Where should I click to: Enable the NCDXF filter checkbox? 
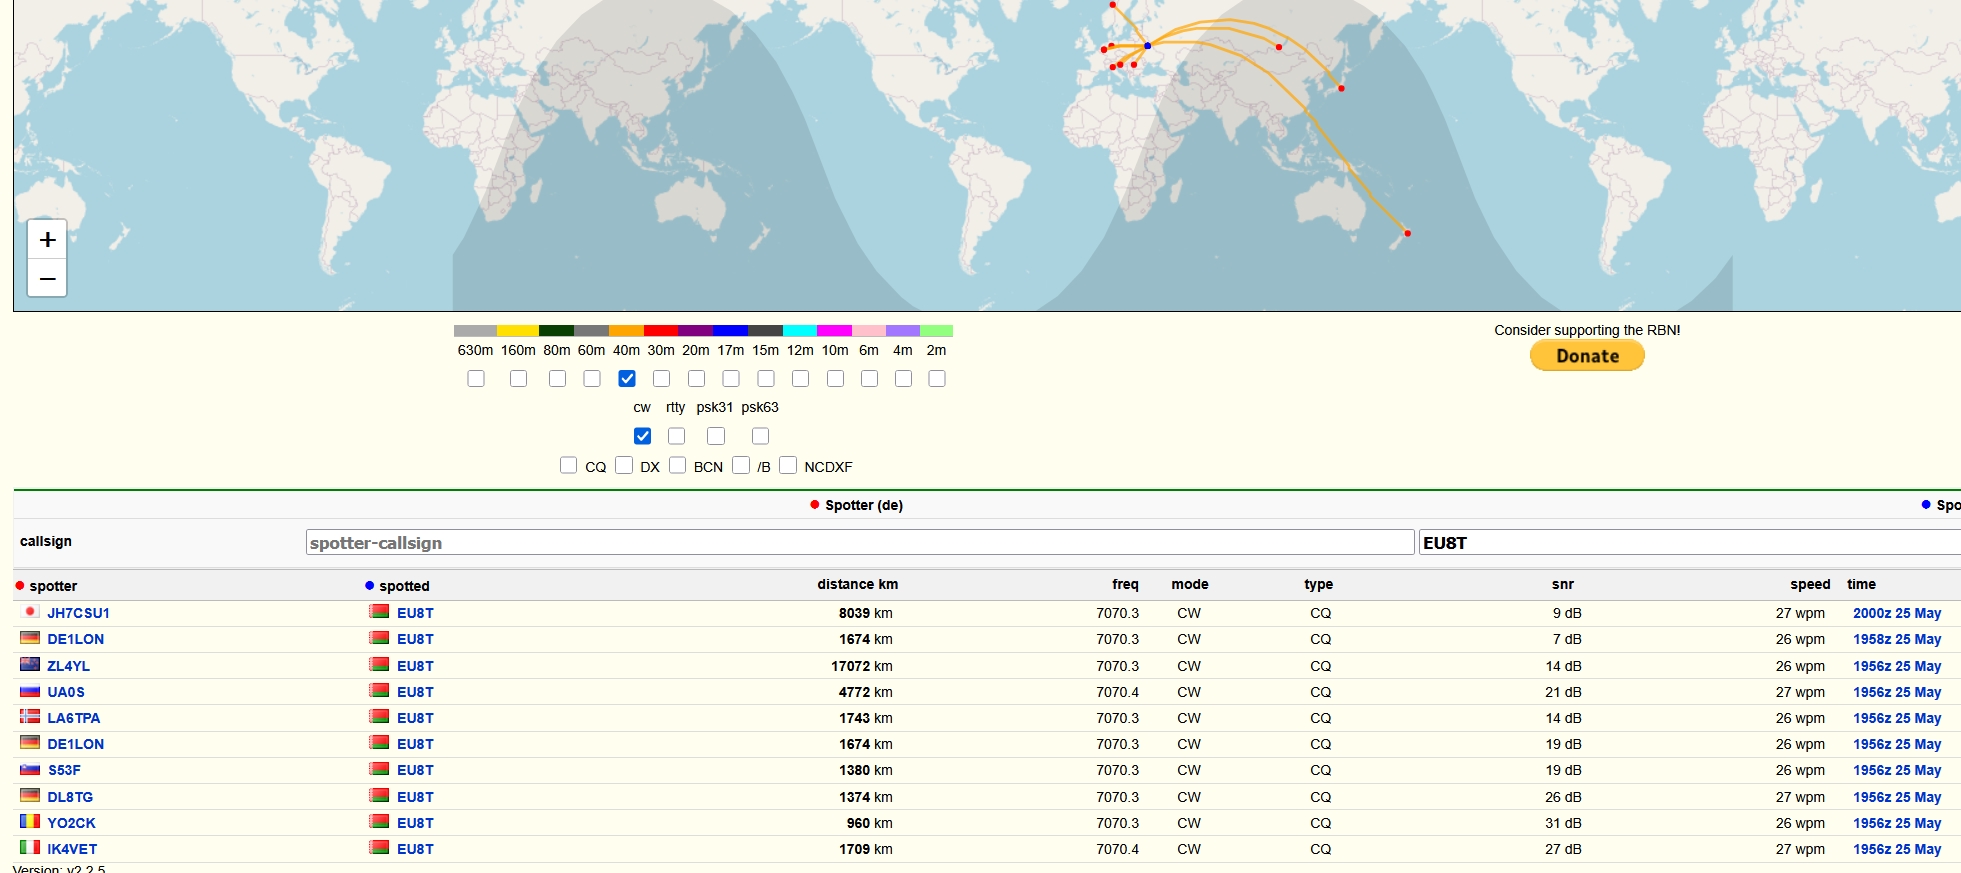click(x=788, y=466)
